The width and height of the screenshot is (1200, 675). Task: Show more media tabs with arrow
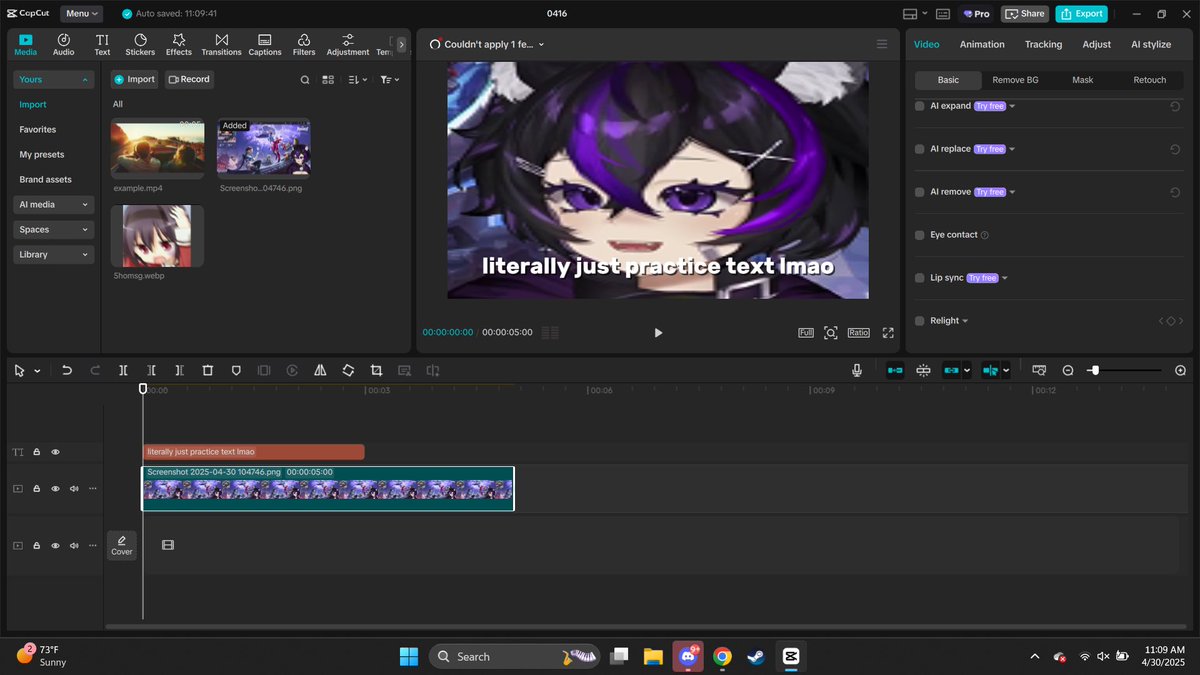pyautogui.click(x=401, y=45)
